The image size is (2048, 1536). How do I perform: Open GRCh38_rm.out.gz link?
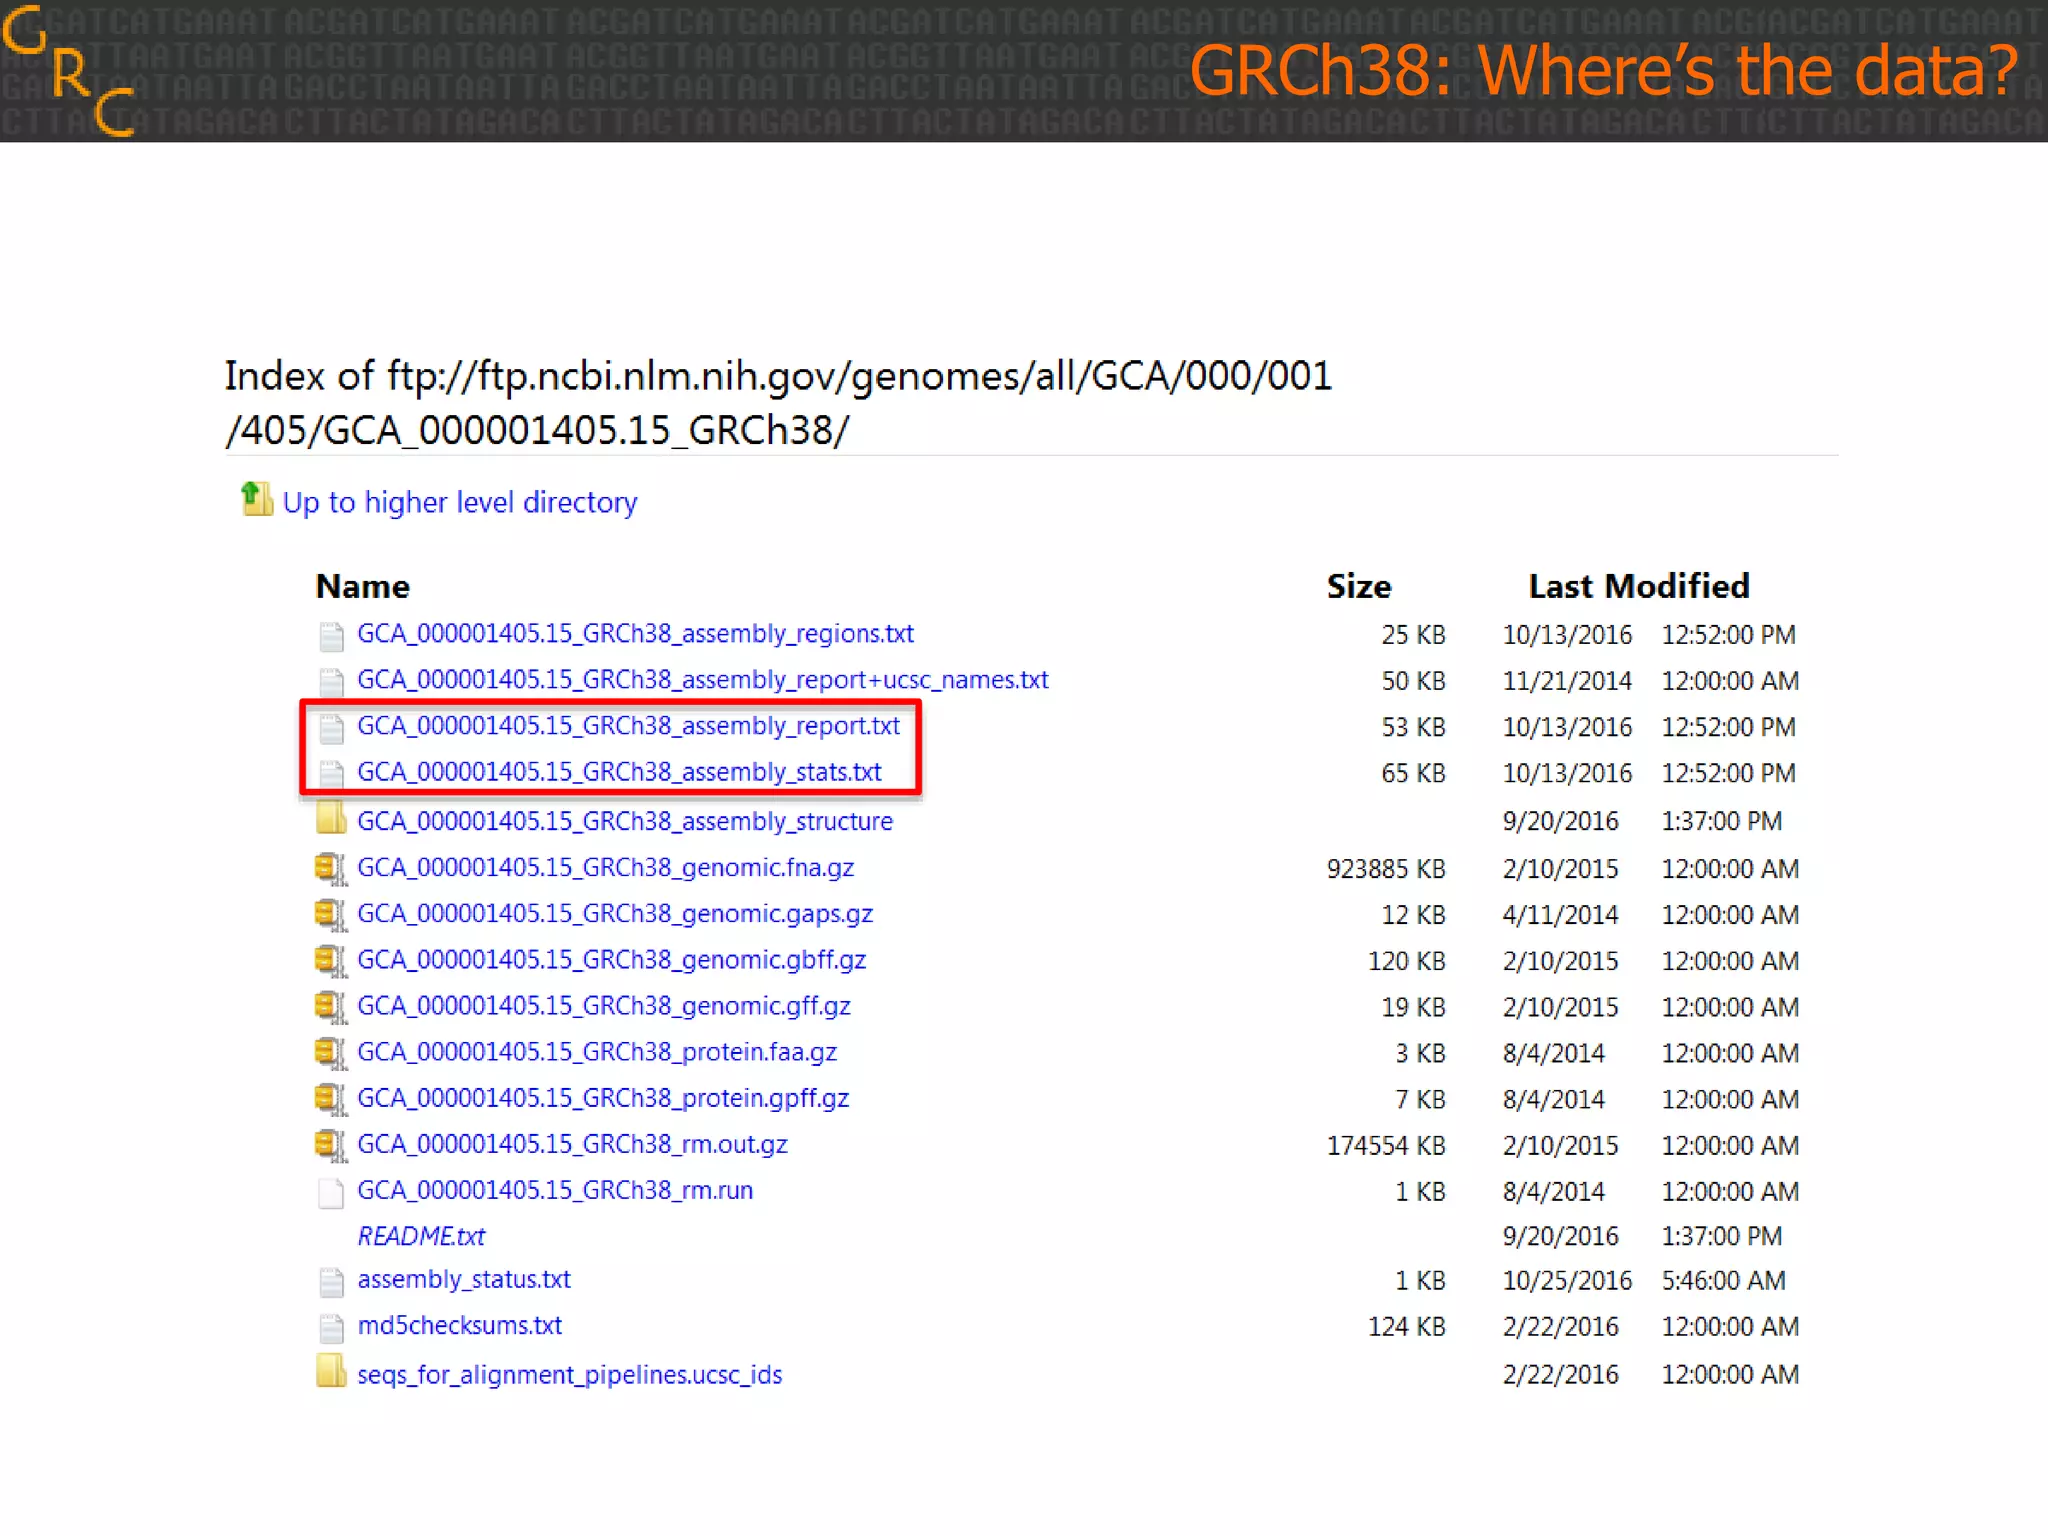click(x=572, y=1143)
